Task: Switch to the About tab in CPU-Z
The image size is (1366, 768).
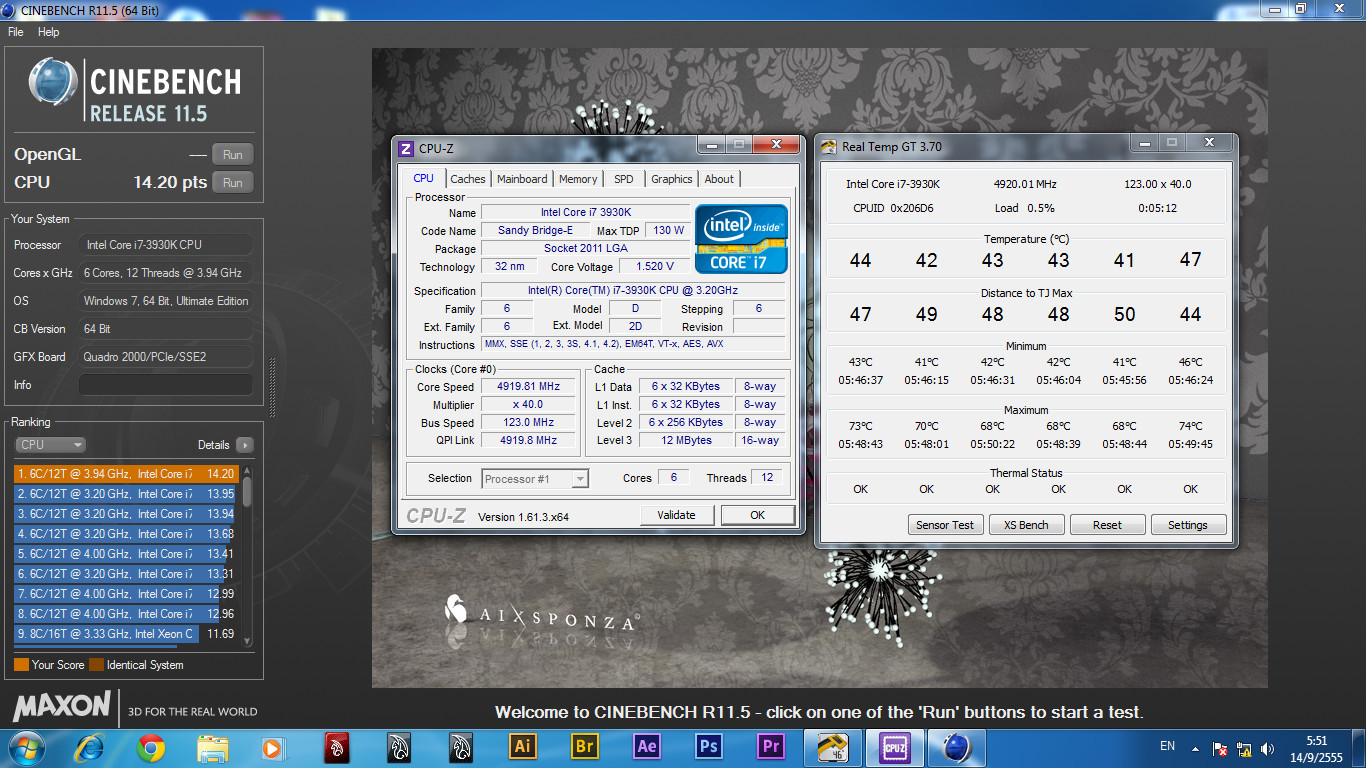Action: [x=719, y=179]
